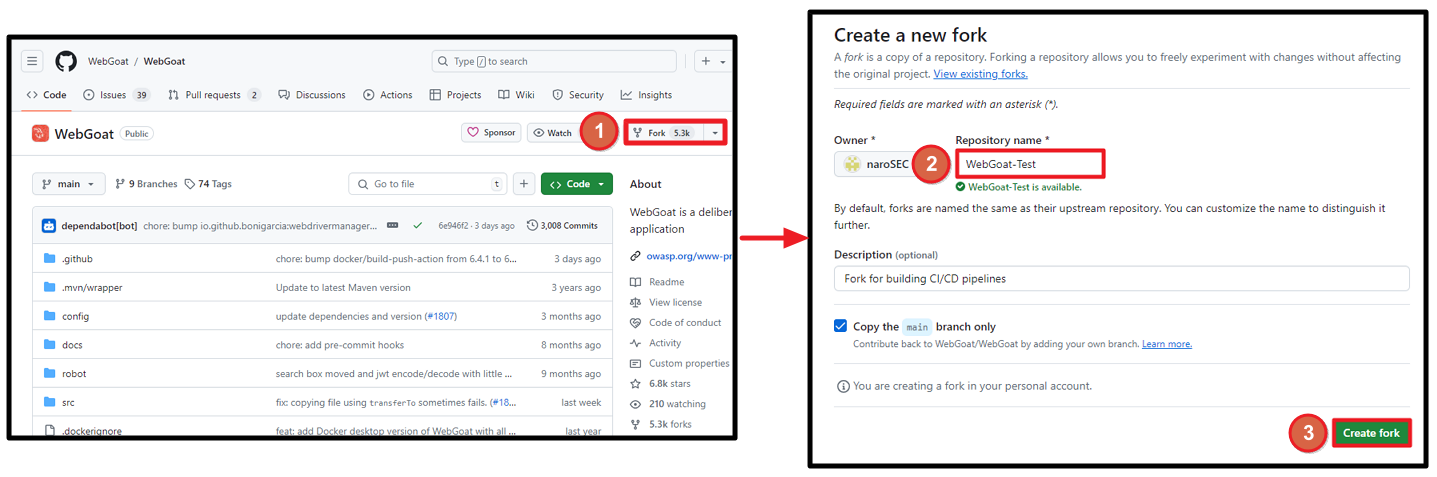1437x477 pixels.
Task: Open the Learn more link
Action: click(1167, 344)
